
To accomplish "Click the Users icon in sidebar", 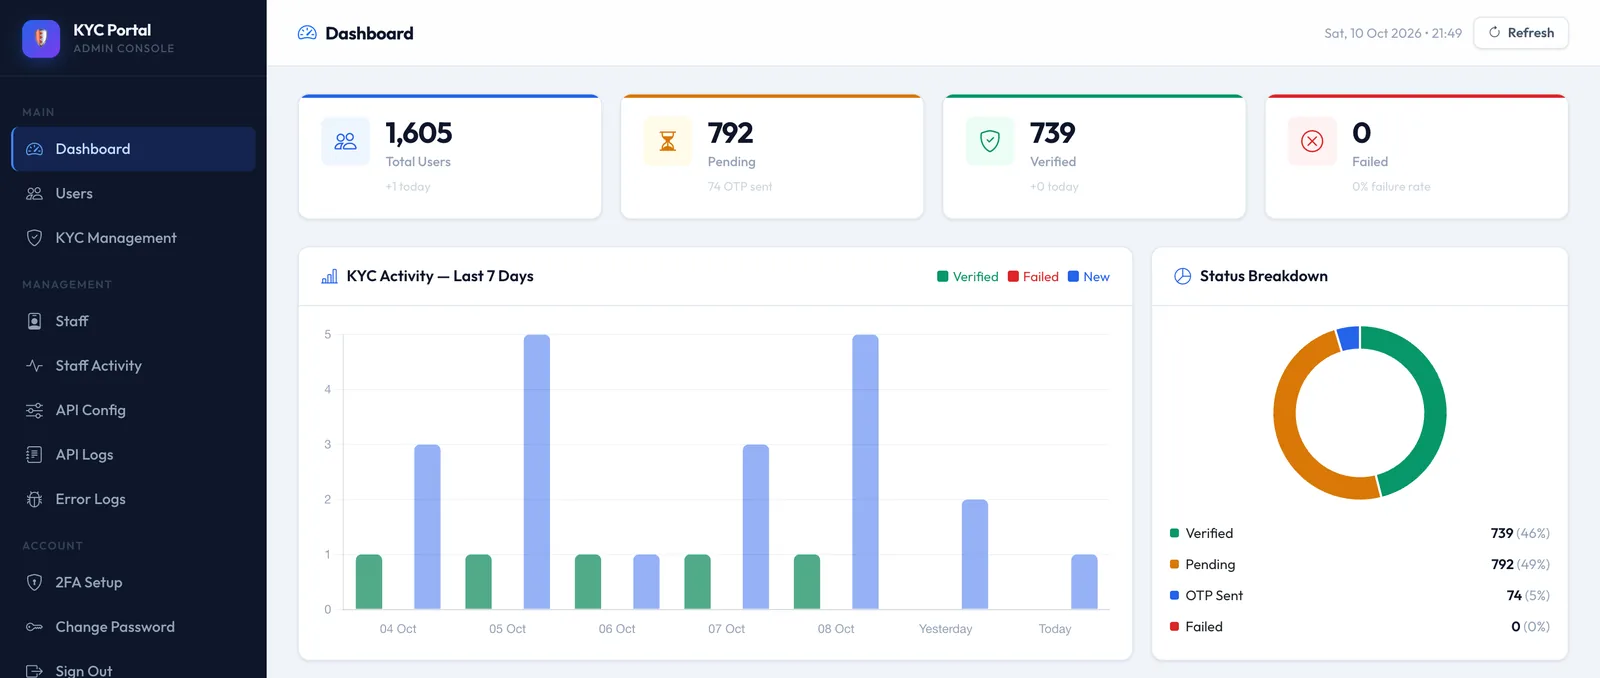I will click(x=35, y=194).
